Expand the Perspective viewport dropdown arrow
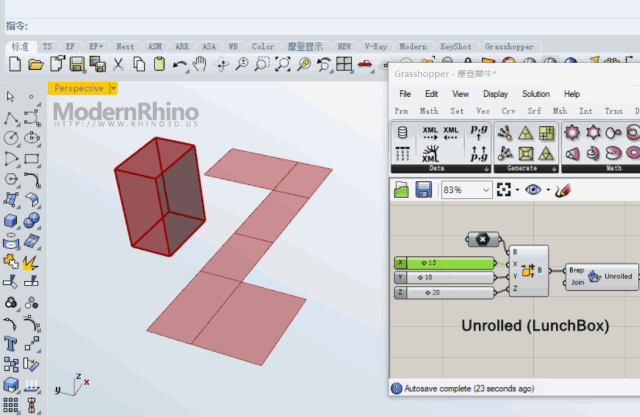 [x=113, y=88]
